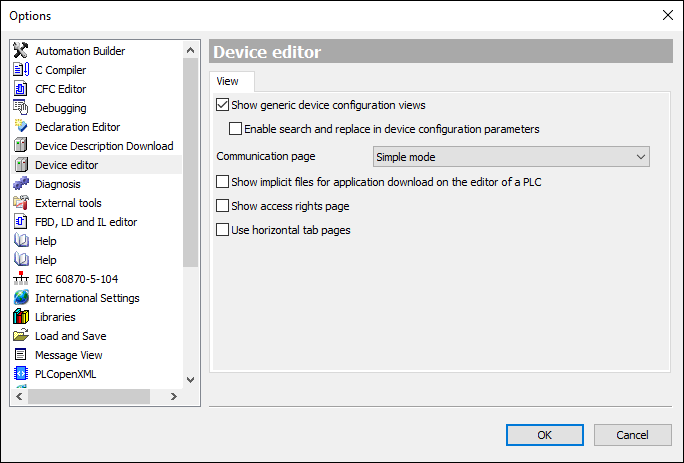Select the C Compiler icon
Screen dimensions: 684x463
(x=20, y=70)
